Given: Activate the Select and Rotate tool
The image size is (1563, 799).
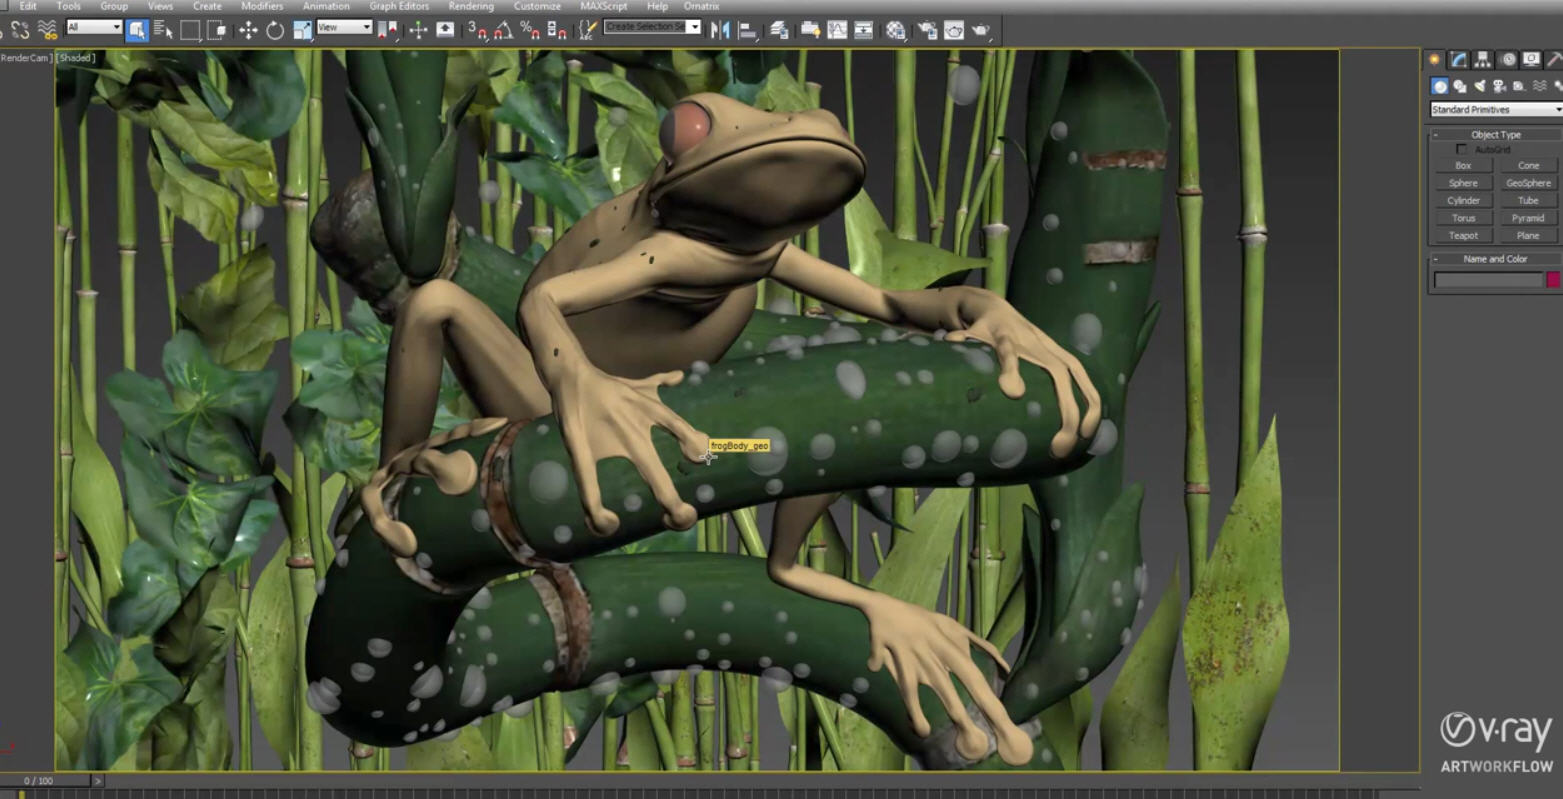Looking at the screenshot, I should click(275, 30).
